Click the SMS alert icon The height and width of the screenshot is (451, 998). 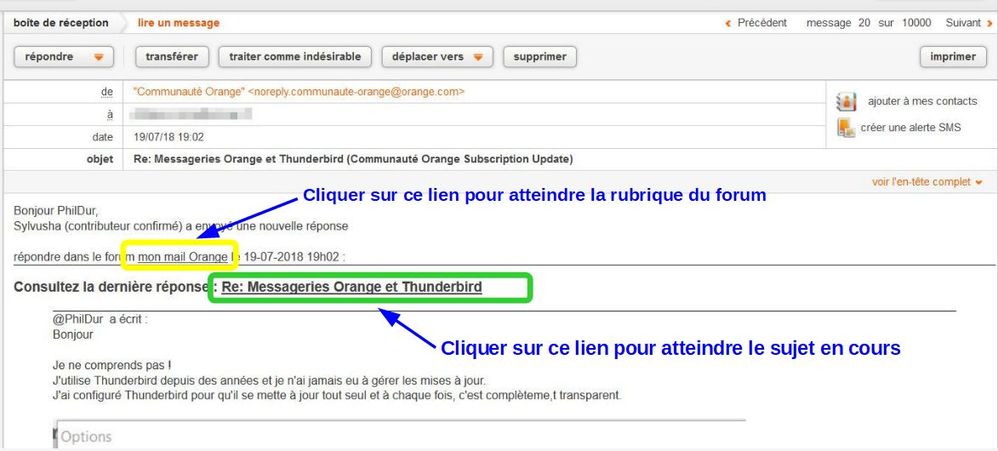(847, 128)
